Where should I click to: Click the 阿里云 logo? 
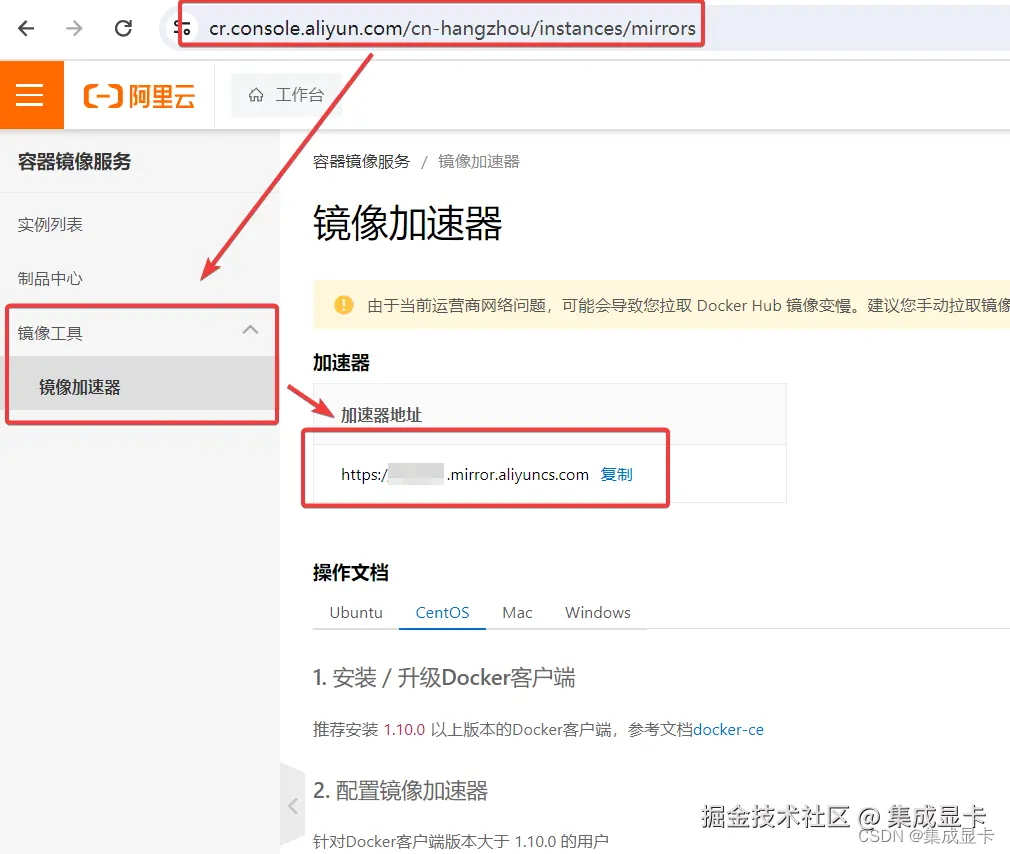[x=139, y=96]
